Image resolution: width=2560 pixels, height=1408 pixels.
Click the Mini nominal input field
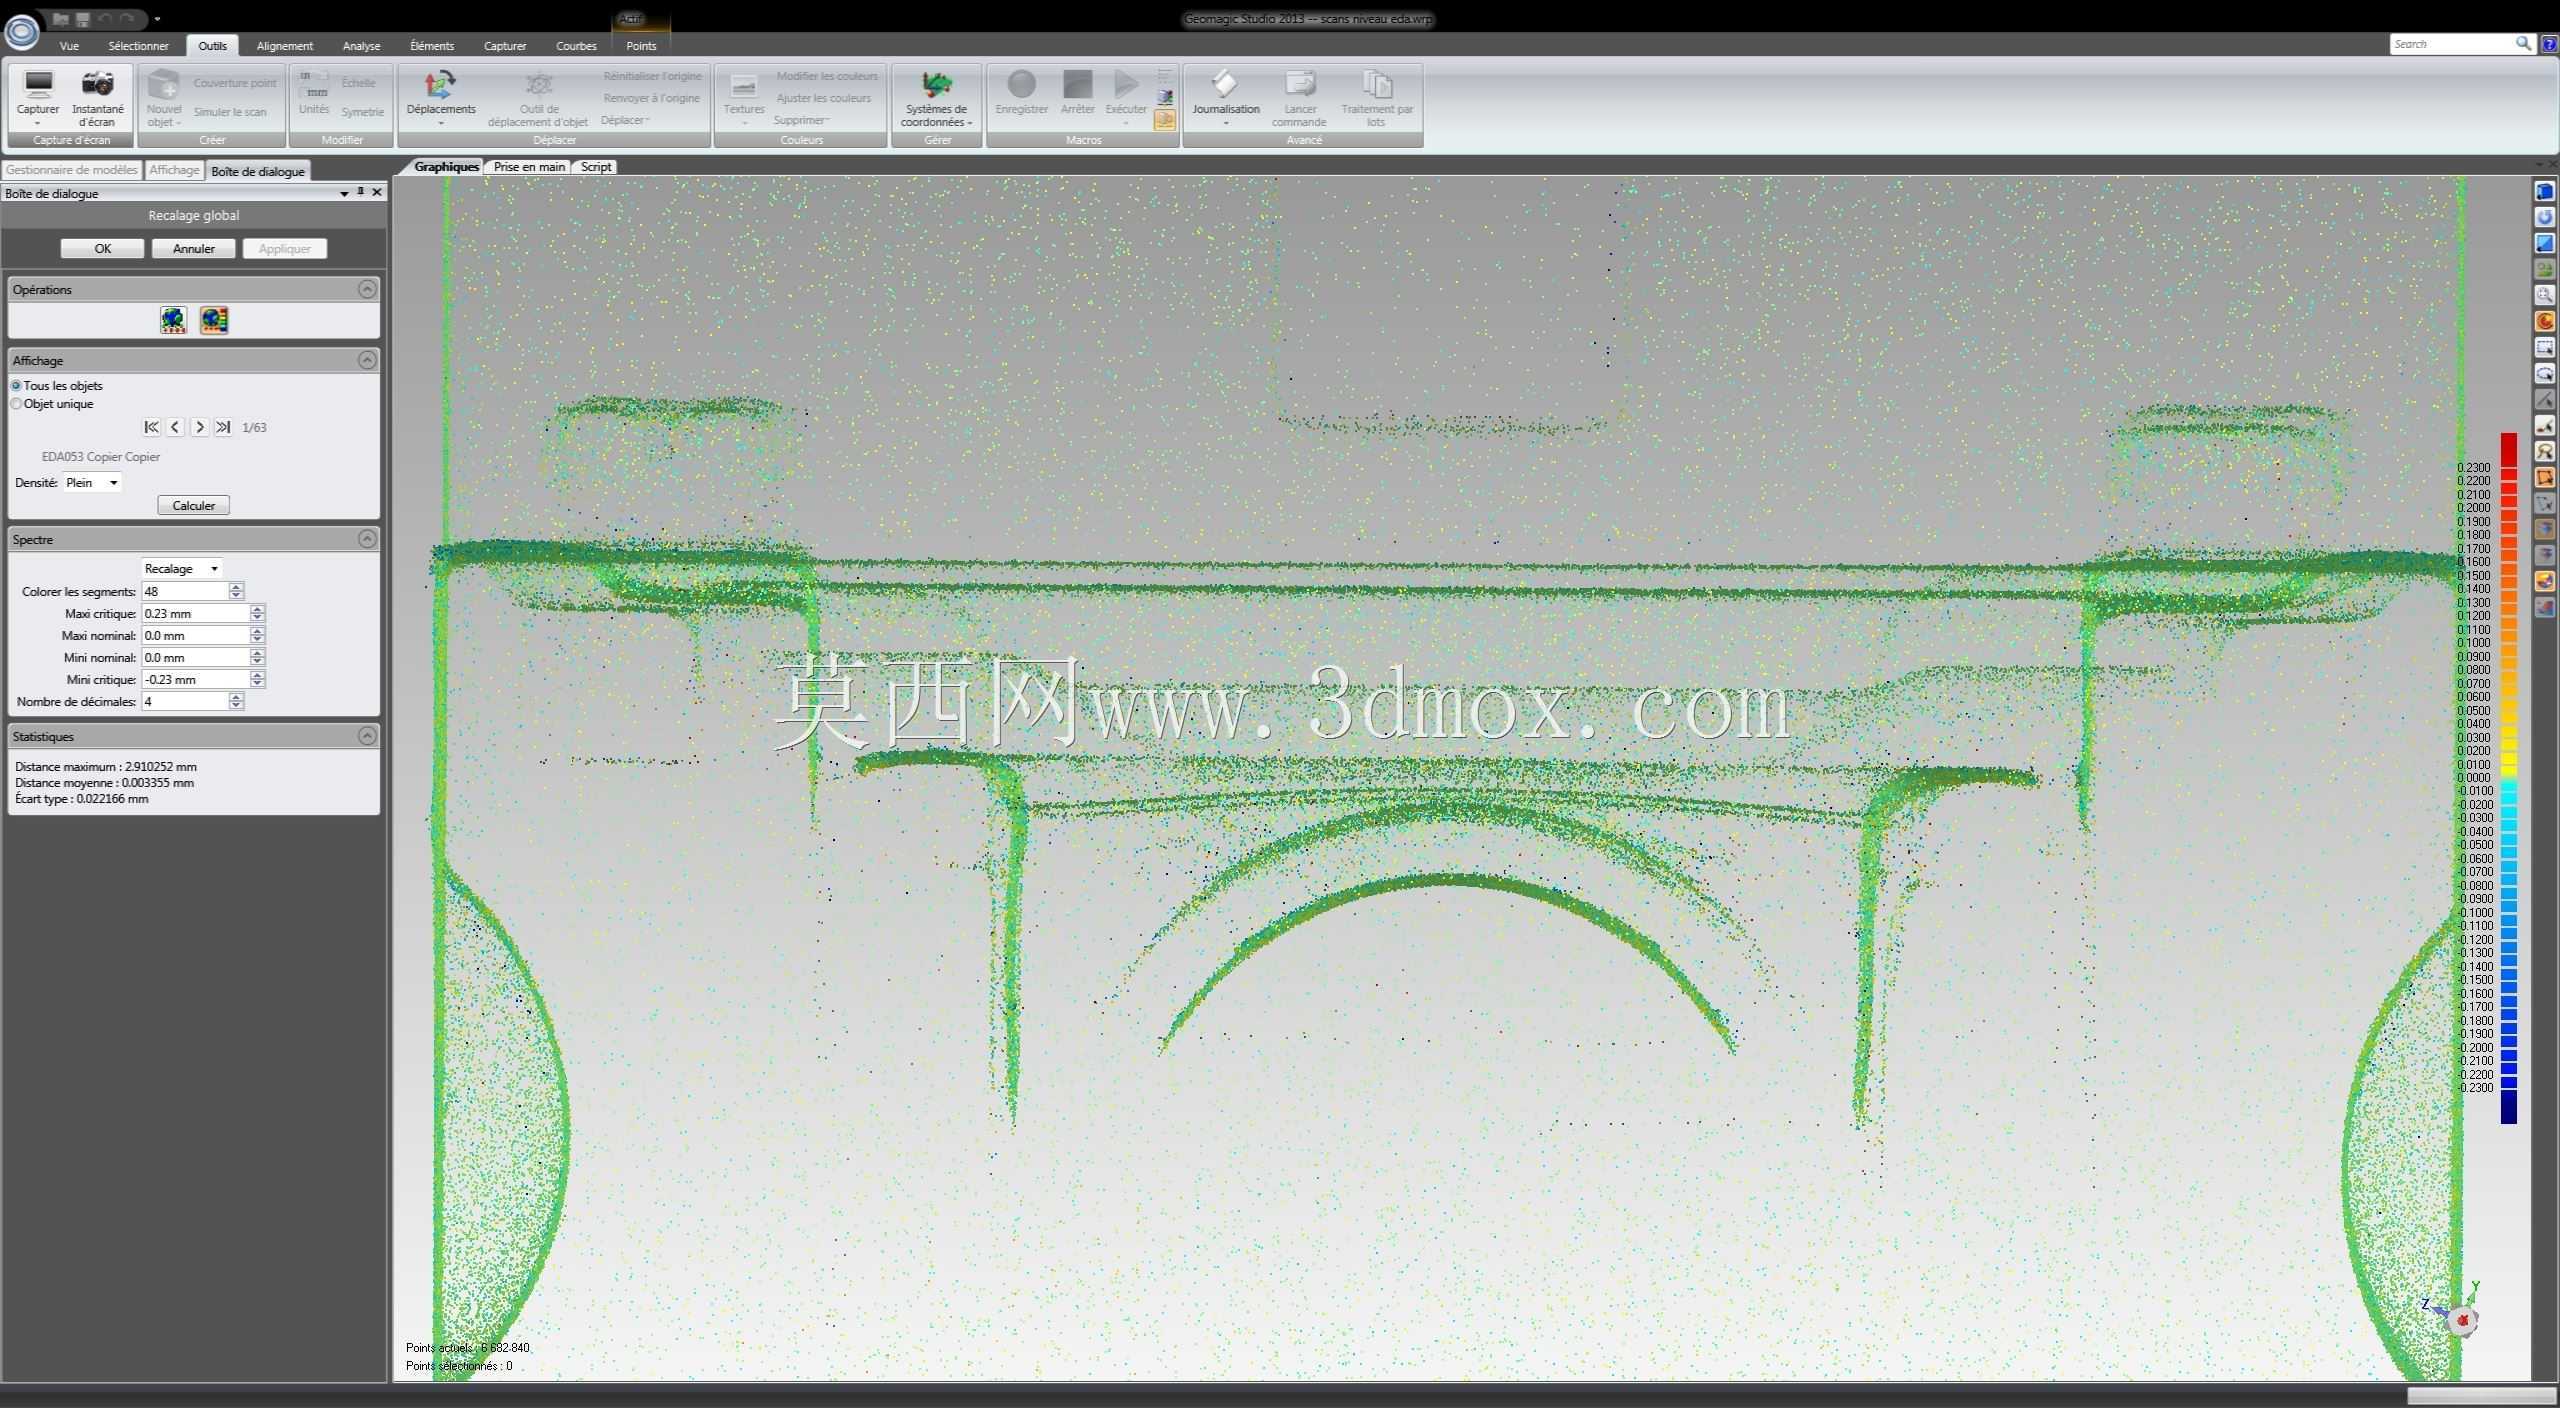(195, 657)
